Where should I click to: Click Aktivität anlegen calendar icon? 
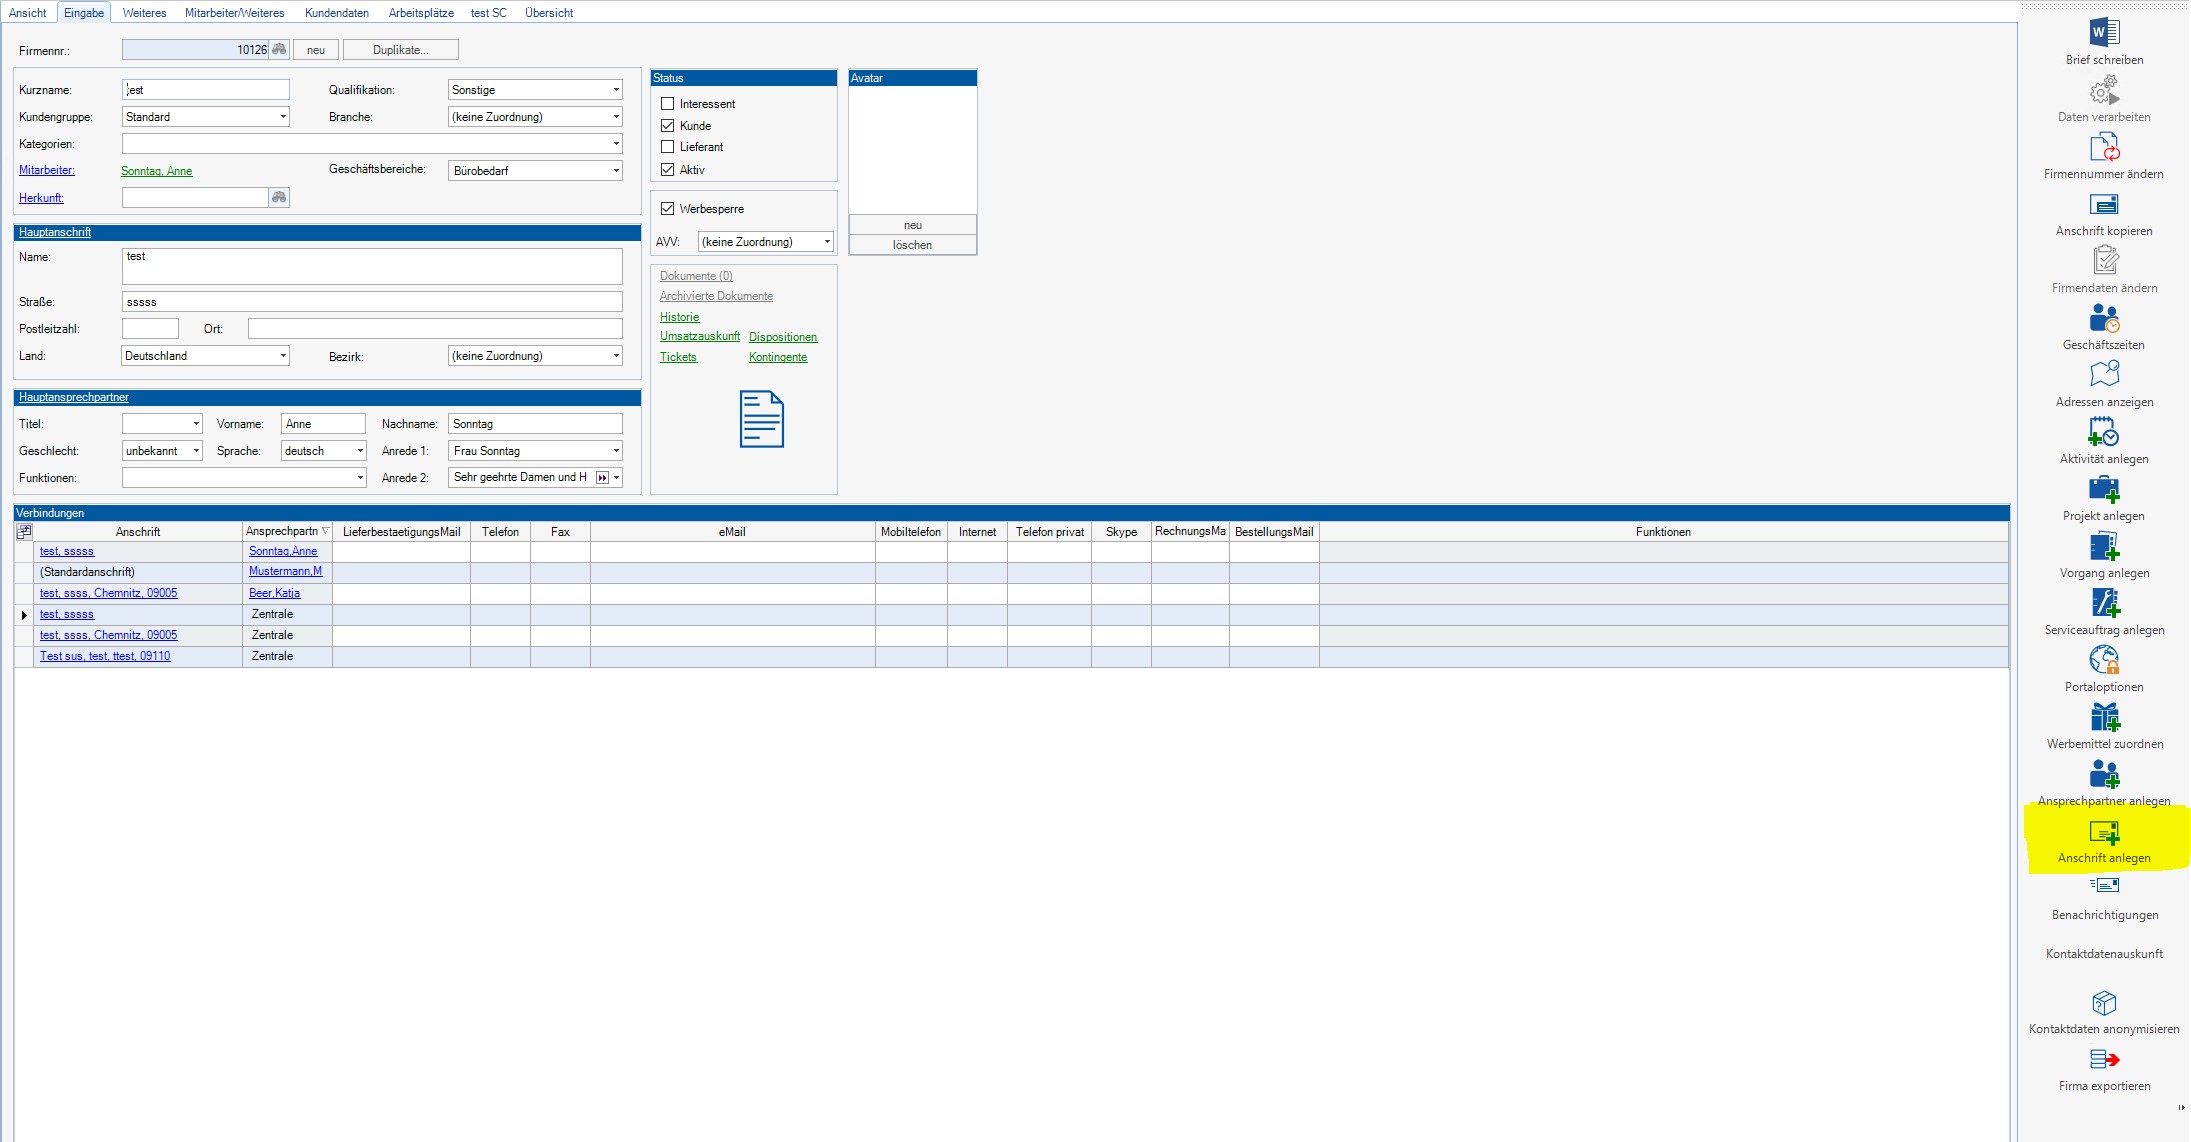(2104, 433)
